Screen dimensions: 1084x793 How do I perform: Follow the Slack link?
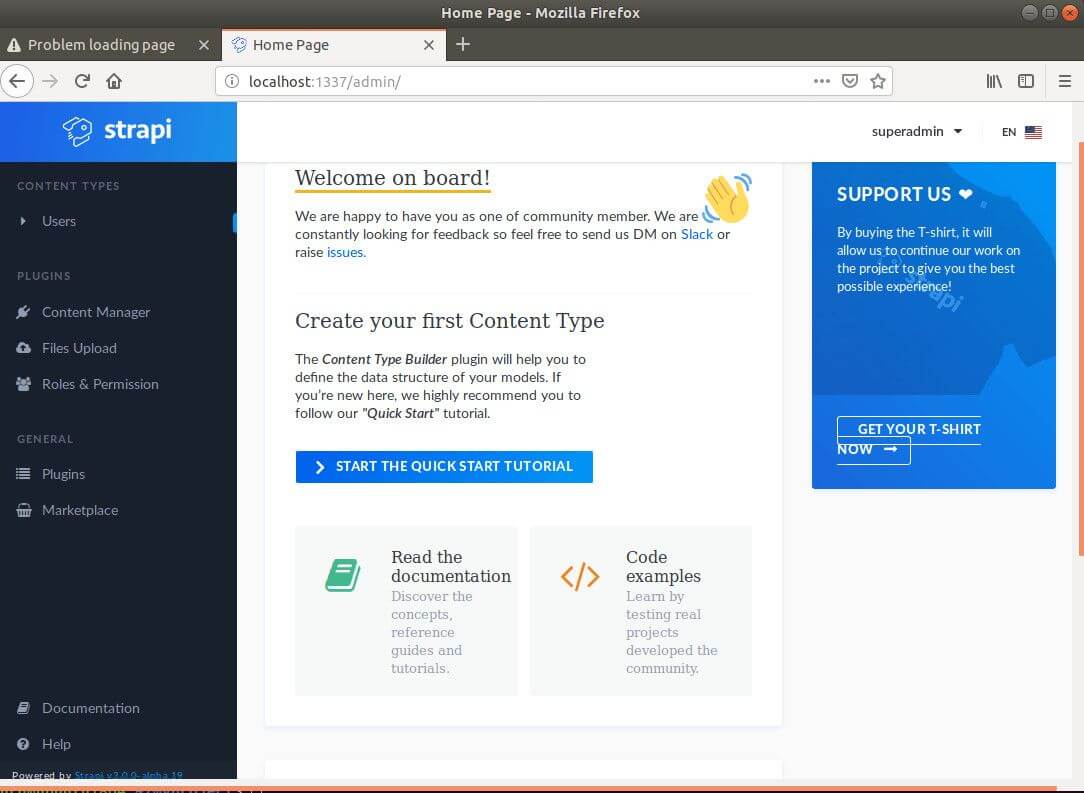pos(697,234)
